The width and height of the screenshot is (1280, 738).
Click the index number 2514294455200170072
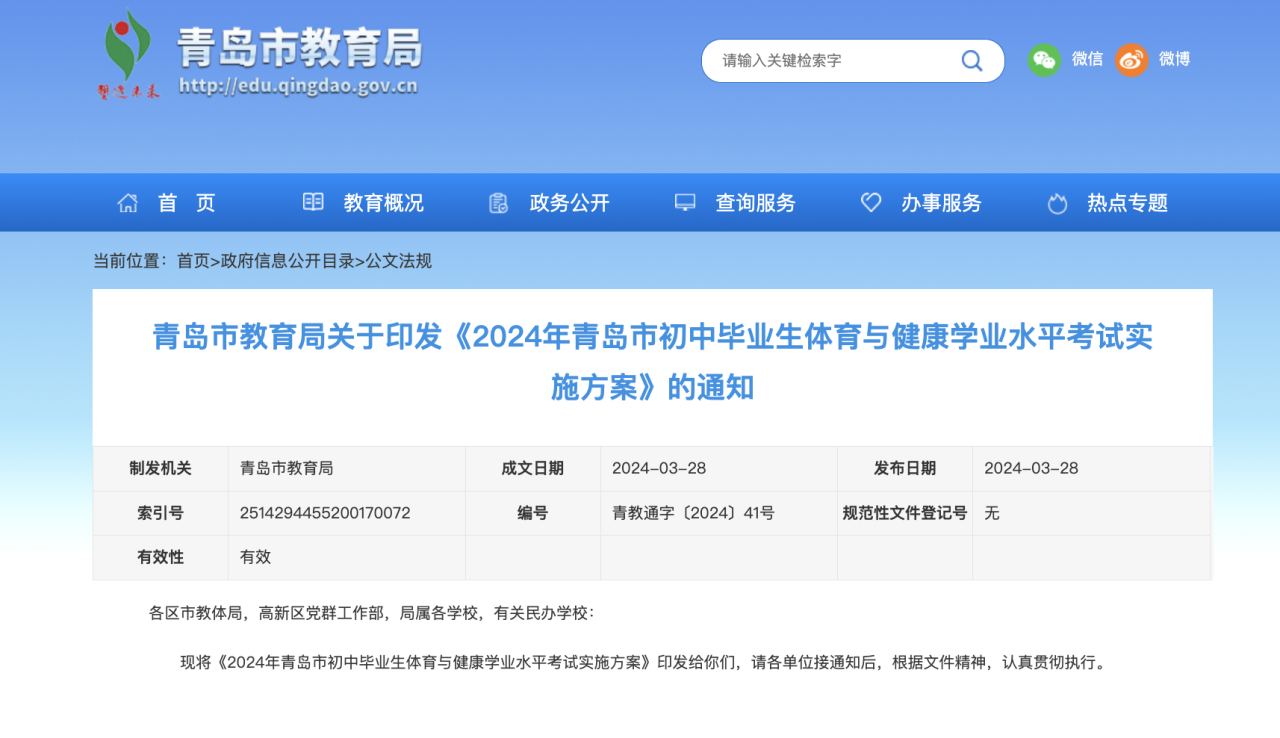pyautogui.click(x=325, y=513)
